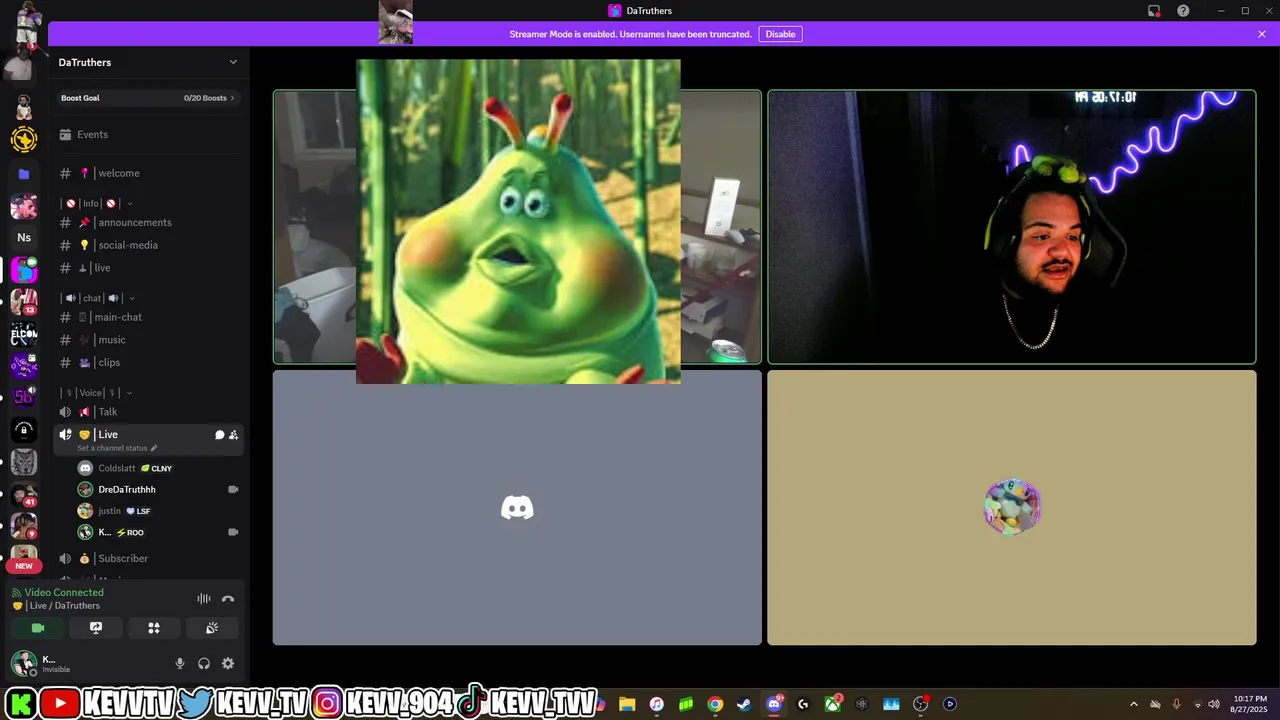Open the yellow spiky server icon

click(x=24, y=140)
